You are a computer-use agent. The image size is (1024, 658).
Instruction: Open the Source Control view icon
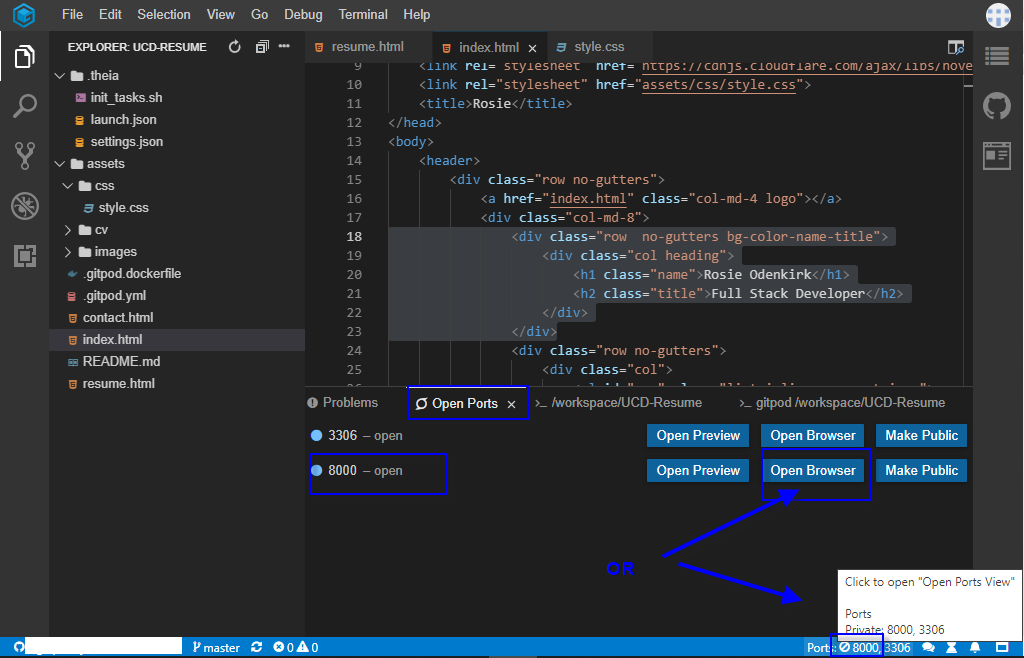pyautogui.click(x=24, y=156)
